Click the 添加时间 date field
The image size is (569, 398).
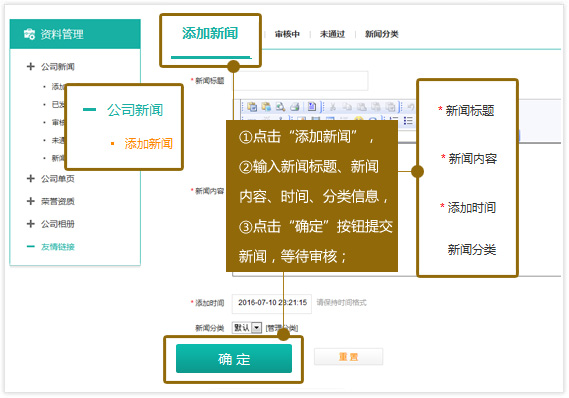272,303
